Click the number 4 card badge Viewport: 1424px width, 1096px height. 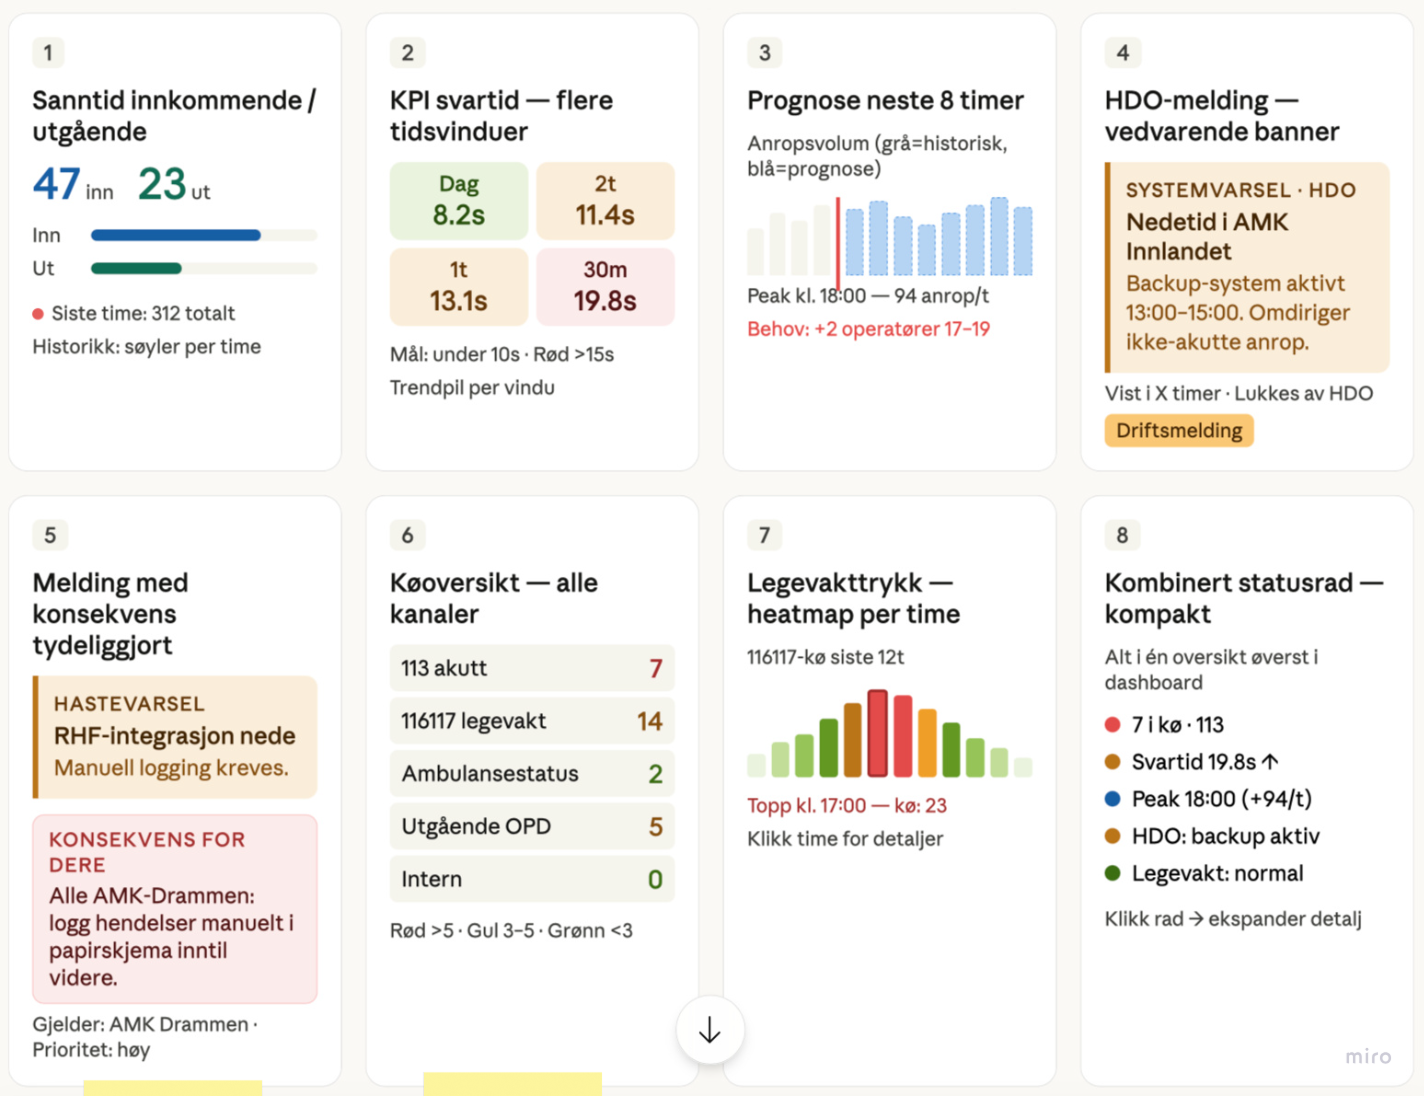coord(1122,52)
